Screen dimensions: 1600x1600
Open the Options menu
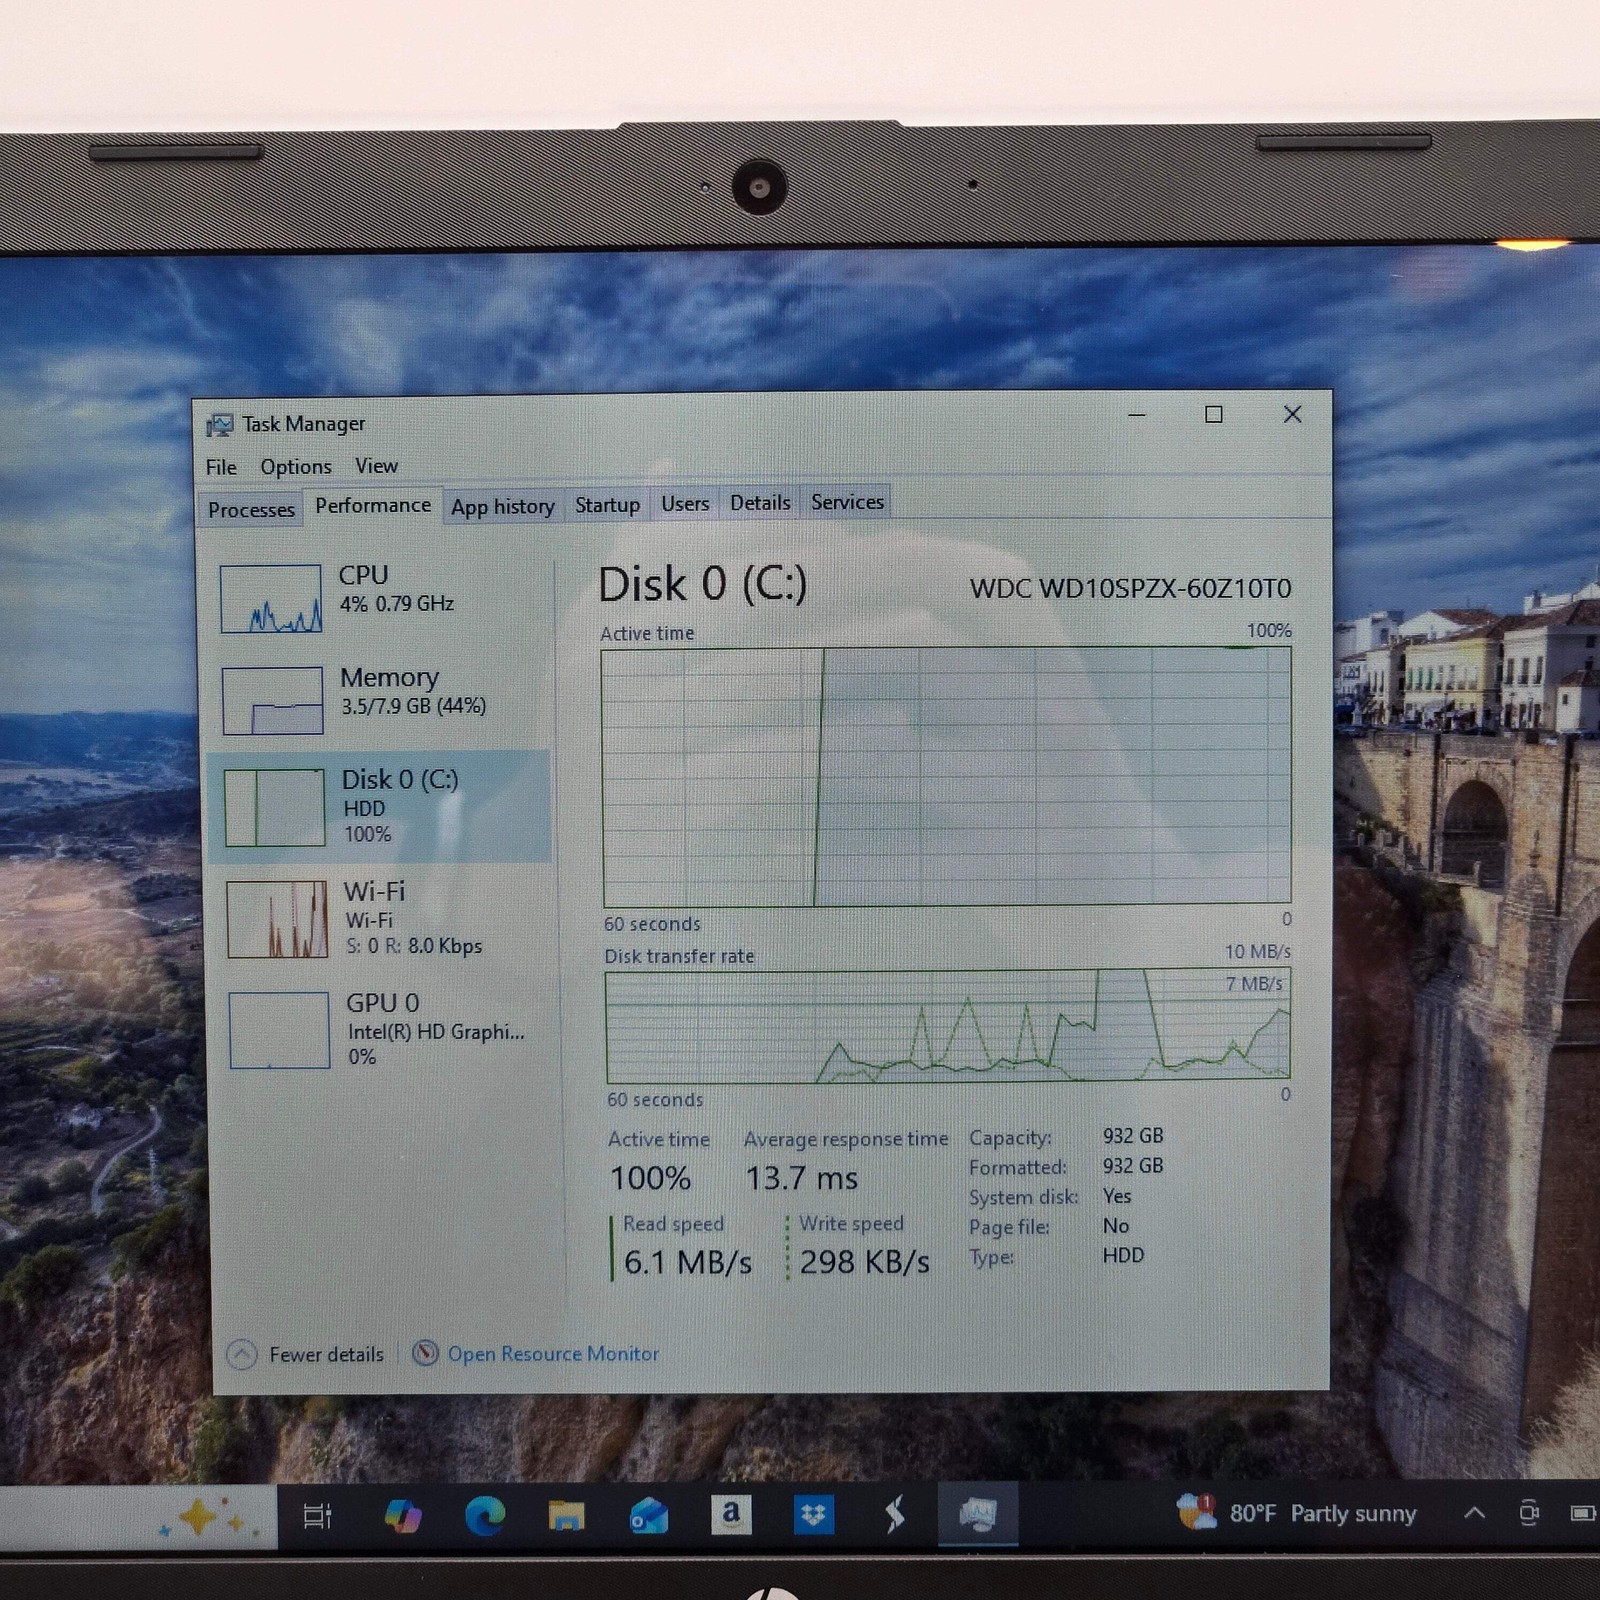296,466
